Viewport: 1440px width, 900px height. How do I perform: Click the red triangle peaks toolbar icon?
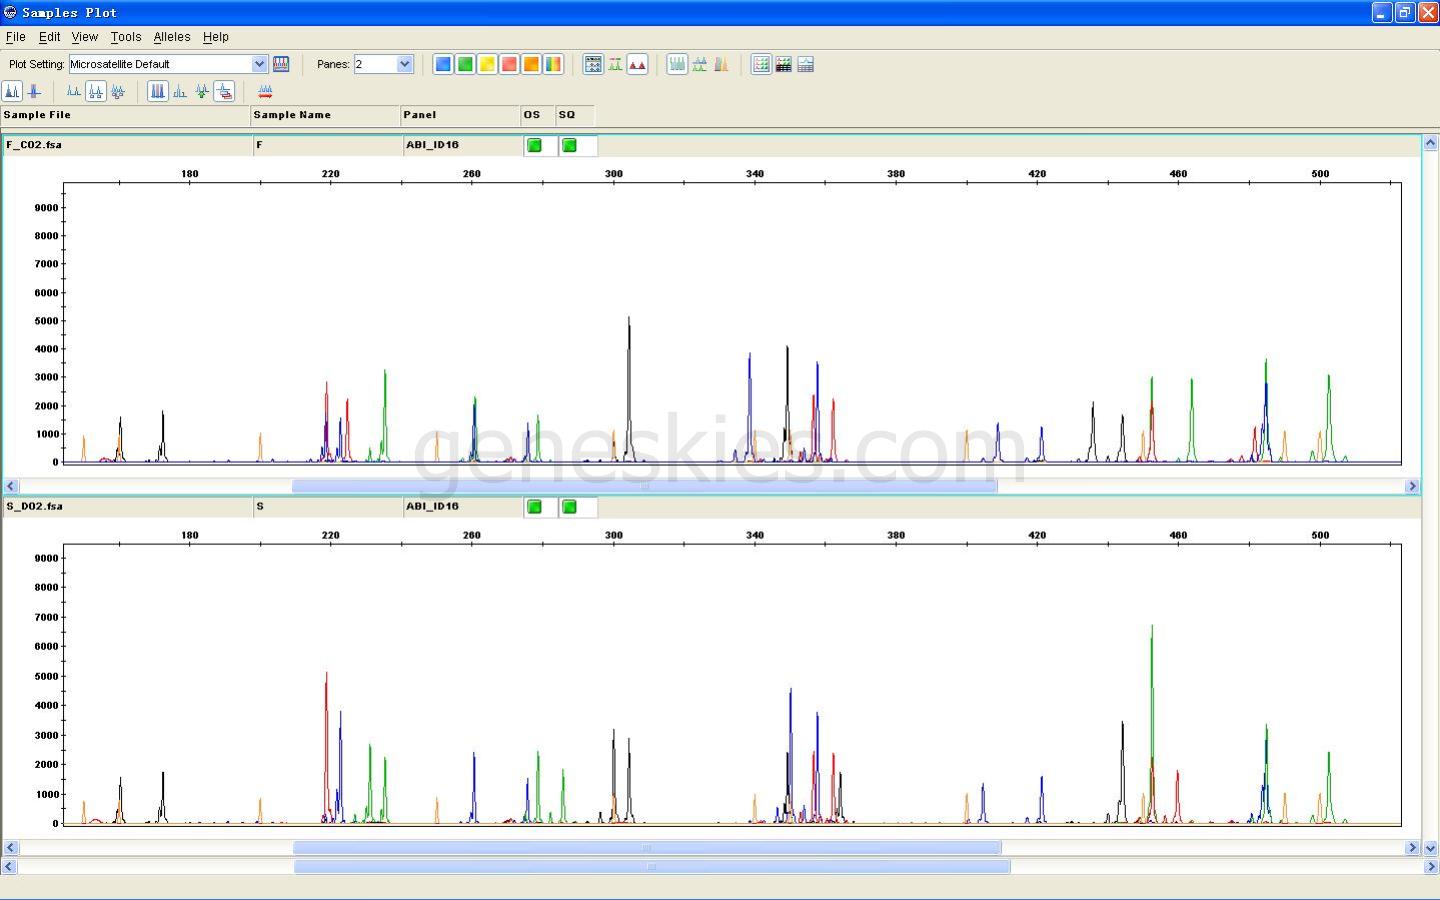[637, 64]
